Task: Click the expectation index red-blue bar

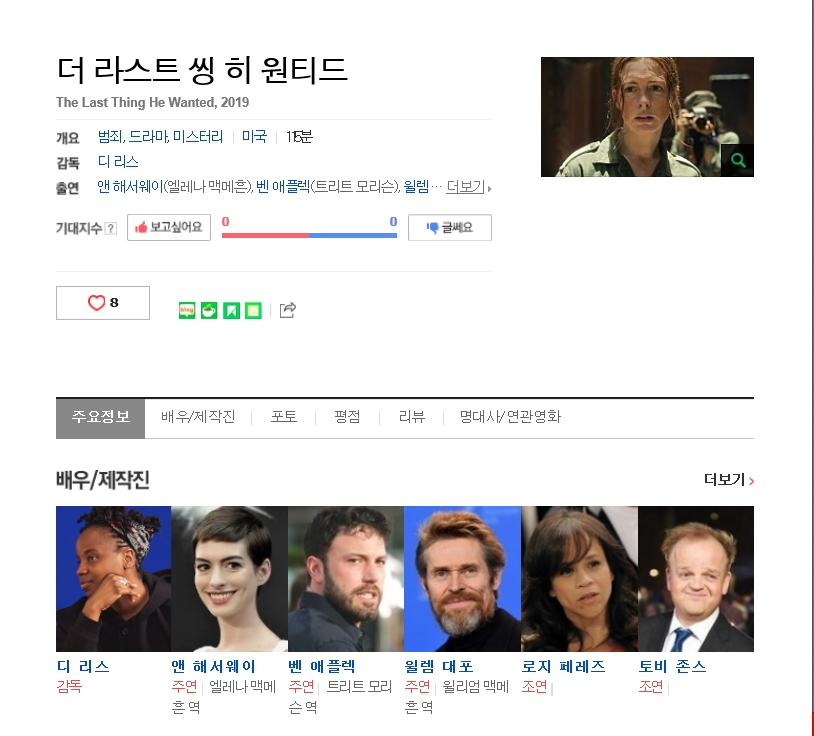Action: pyautogui.click(x=309, y=235)
